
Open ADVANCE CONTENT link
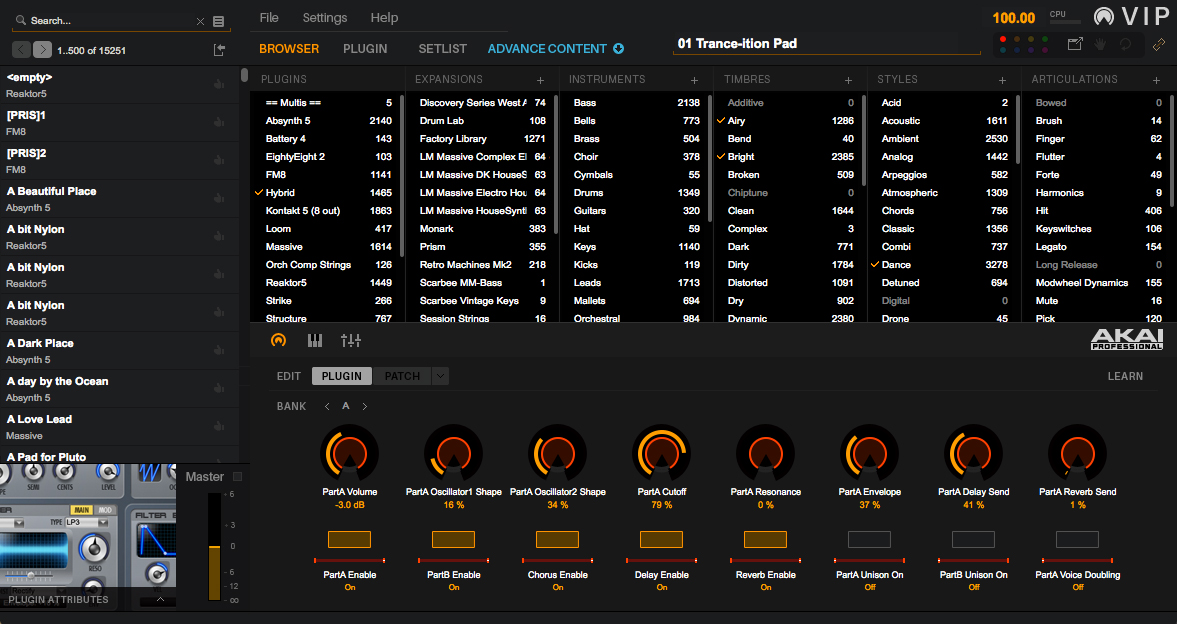[x=547, y=49]
